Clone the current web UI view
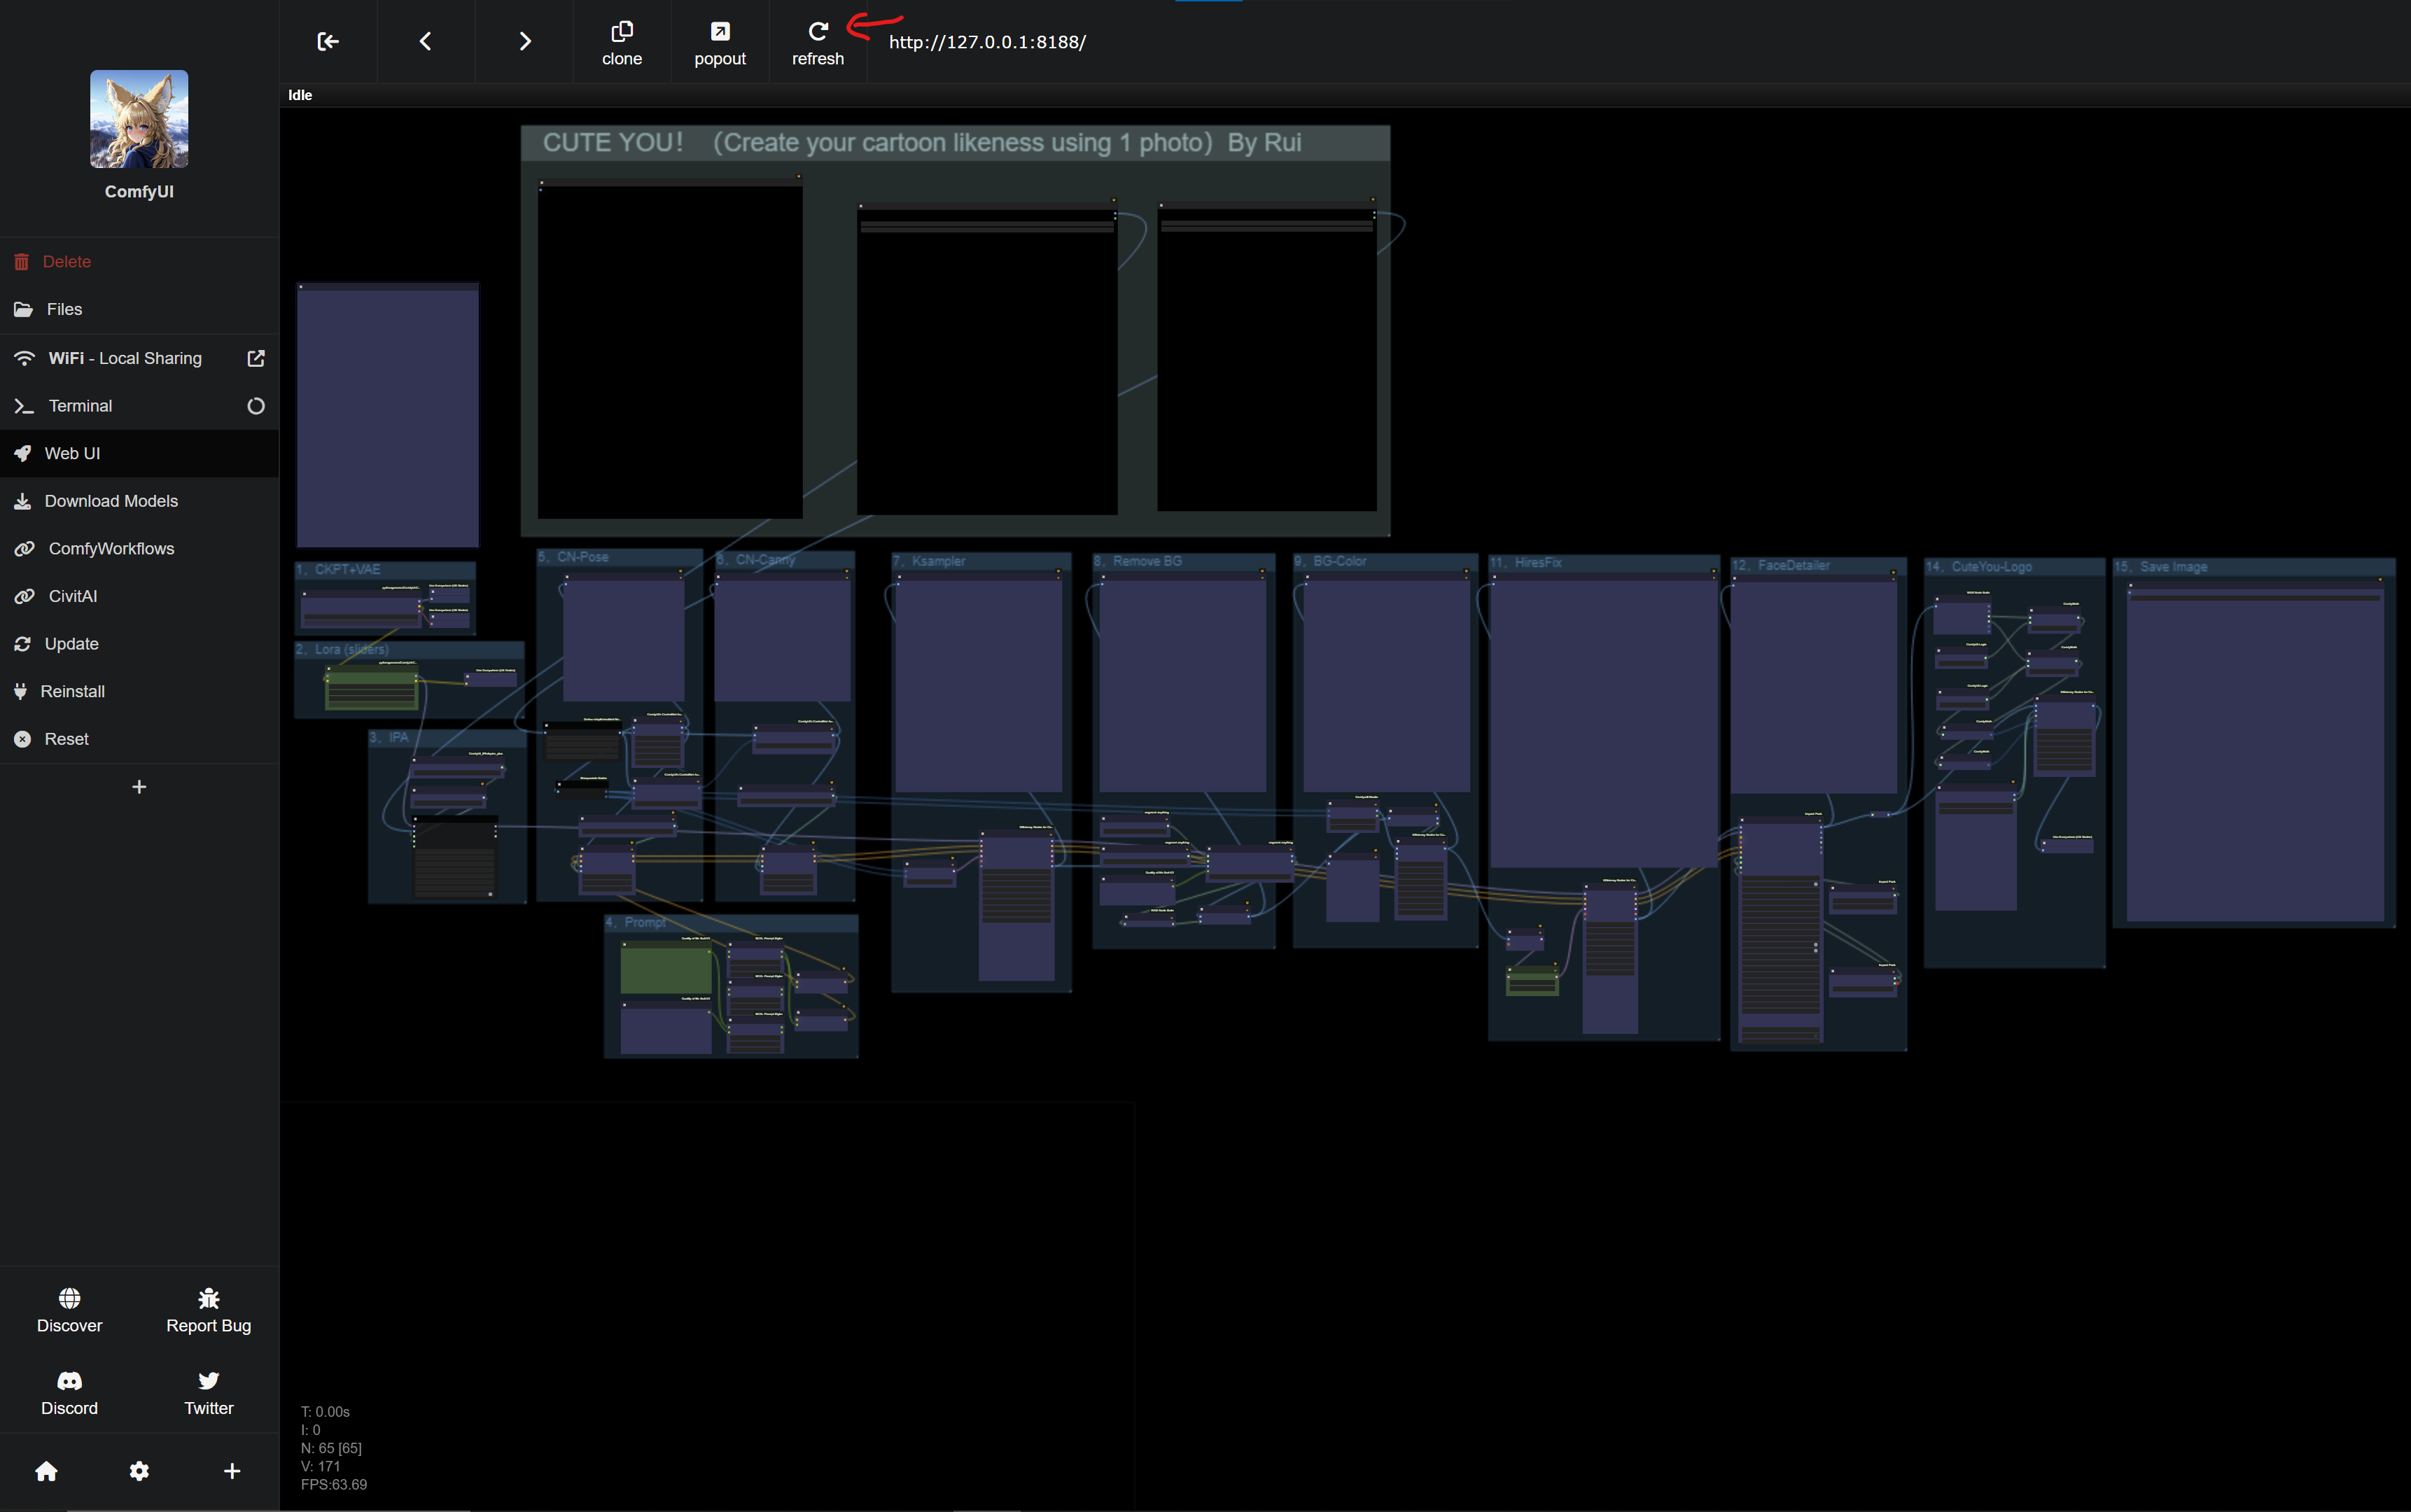The width and height of the screenshot is (2411, 1512). coord(621,43)
